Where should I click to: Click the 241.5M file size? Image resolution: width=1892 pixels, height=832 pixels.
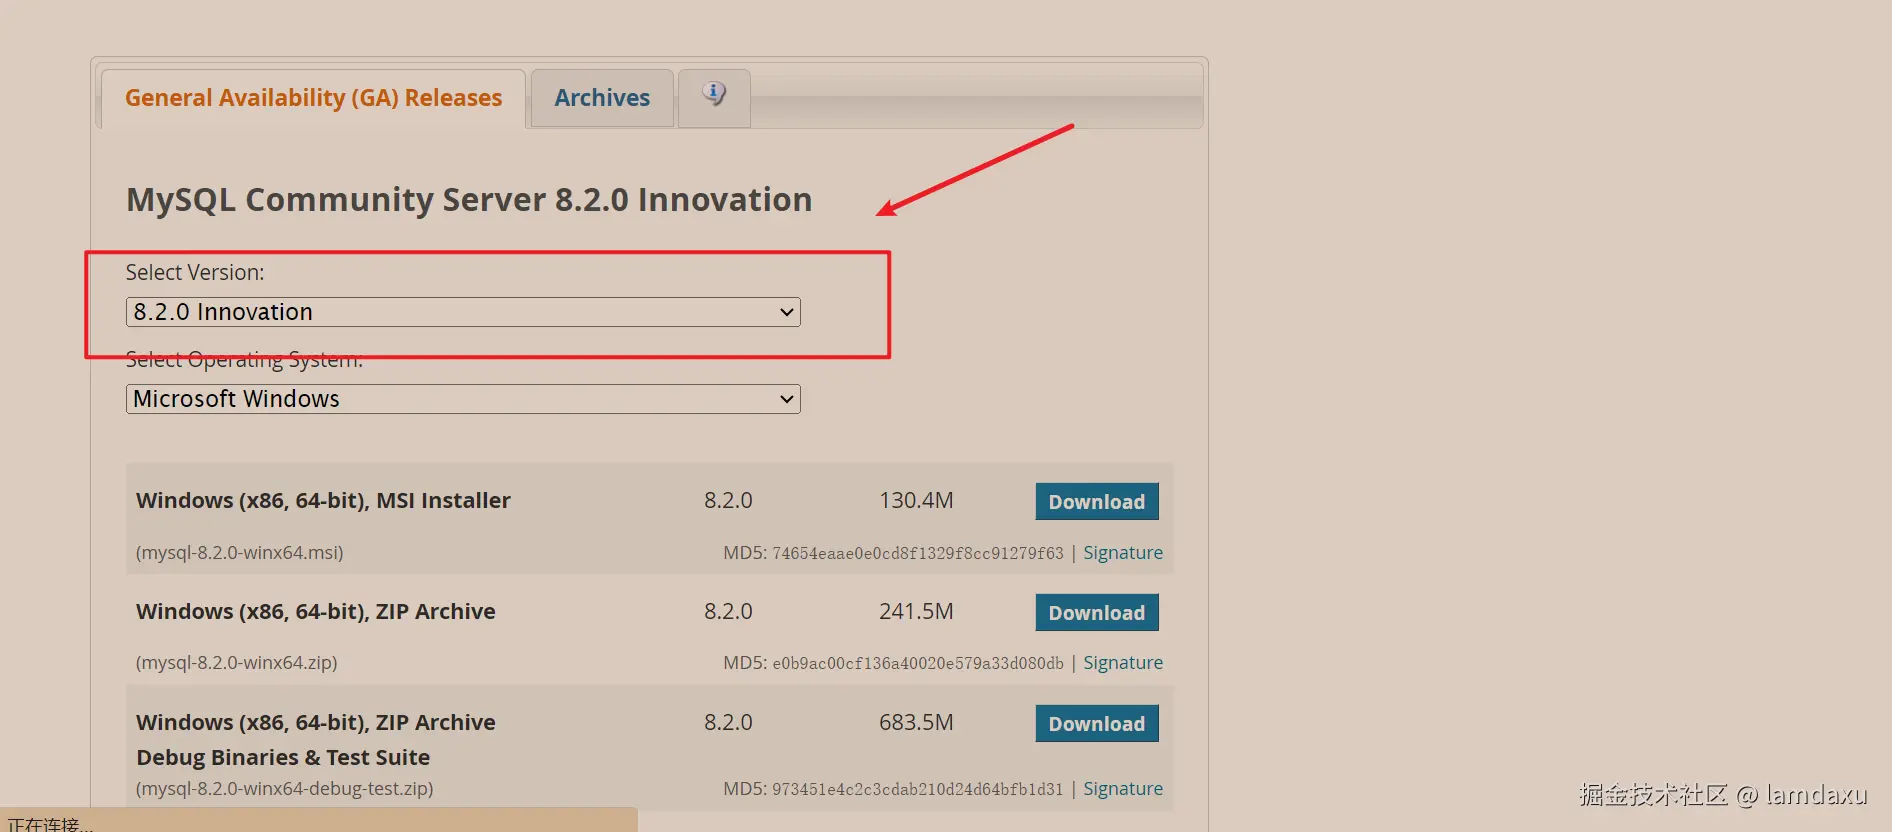pos(916,611)
